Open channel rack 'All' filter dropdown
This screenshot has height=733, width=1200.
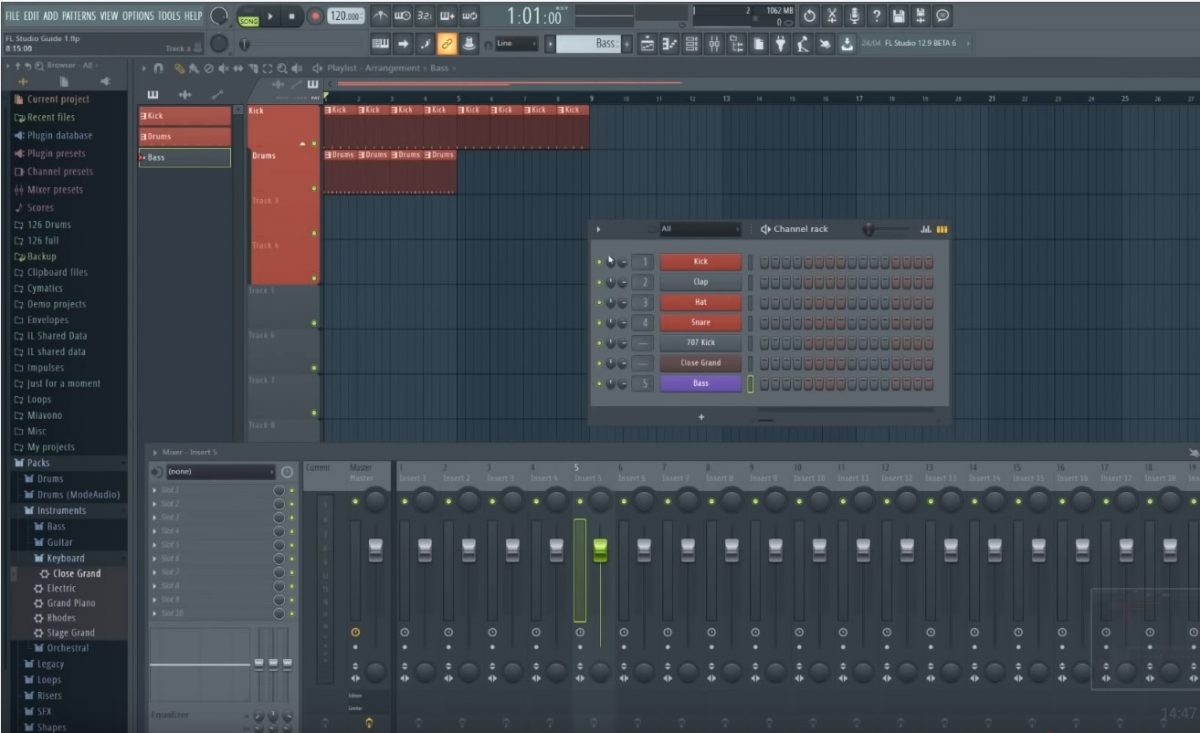click(699, 229)
